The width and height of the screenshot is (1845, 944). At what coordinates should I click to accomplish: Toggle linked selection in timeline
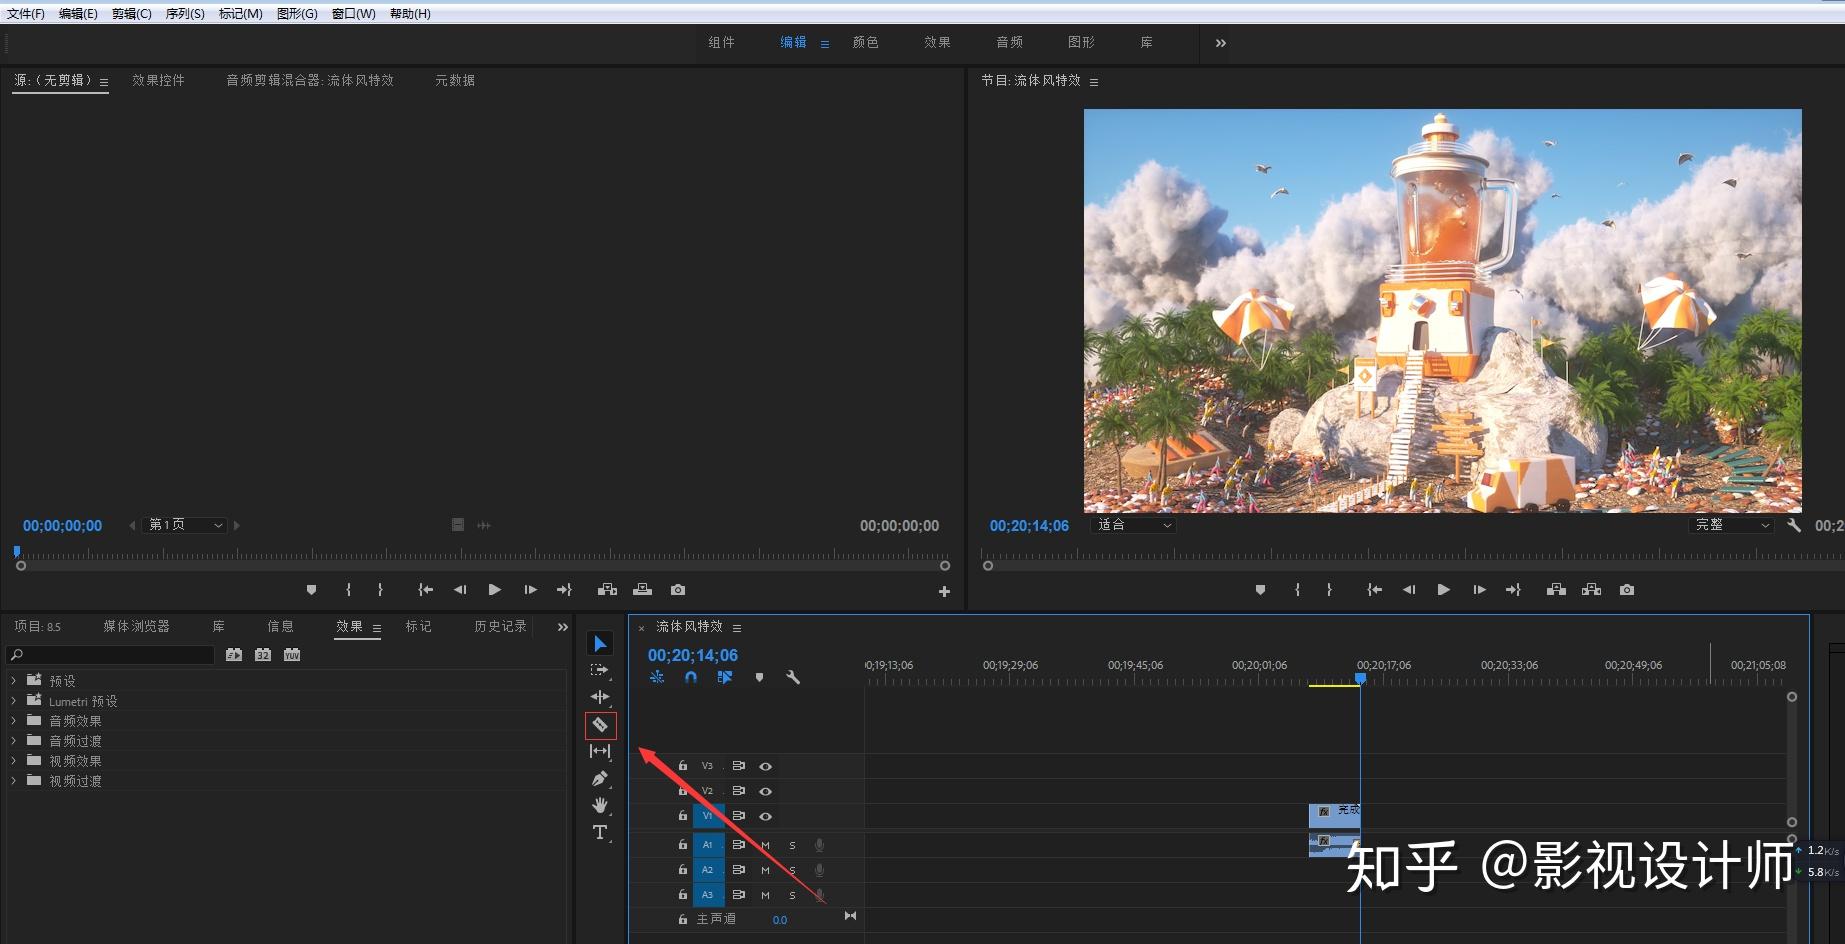click(x=725, y=677)
